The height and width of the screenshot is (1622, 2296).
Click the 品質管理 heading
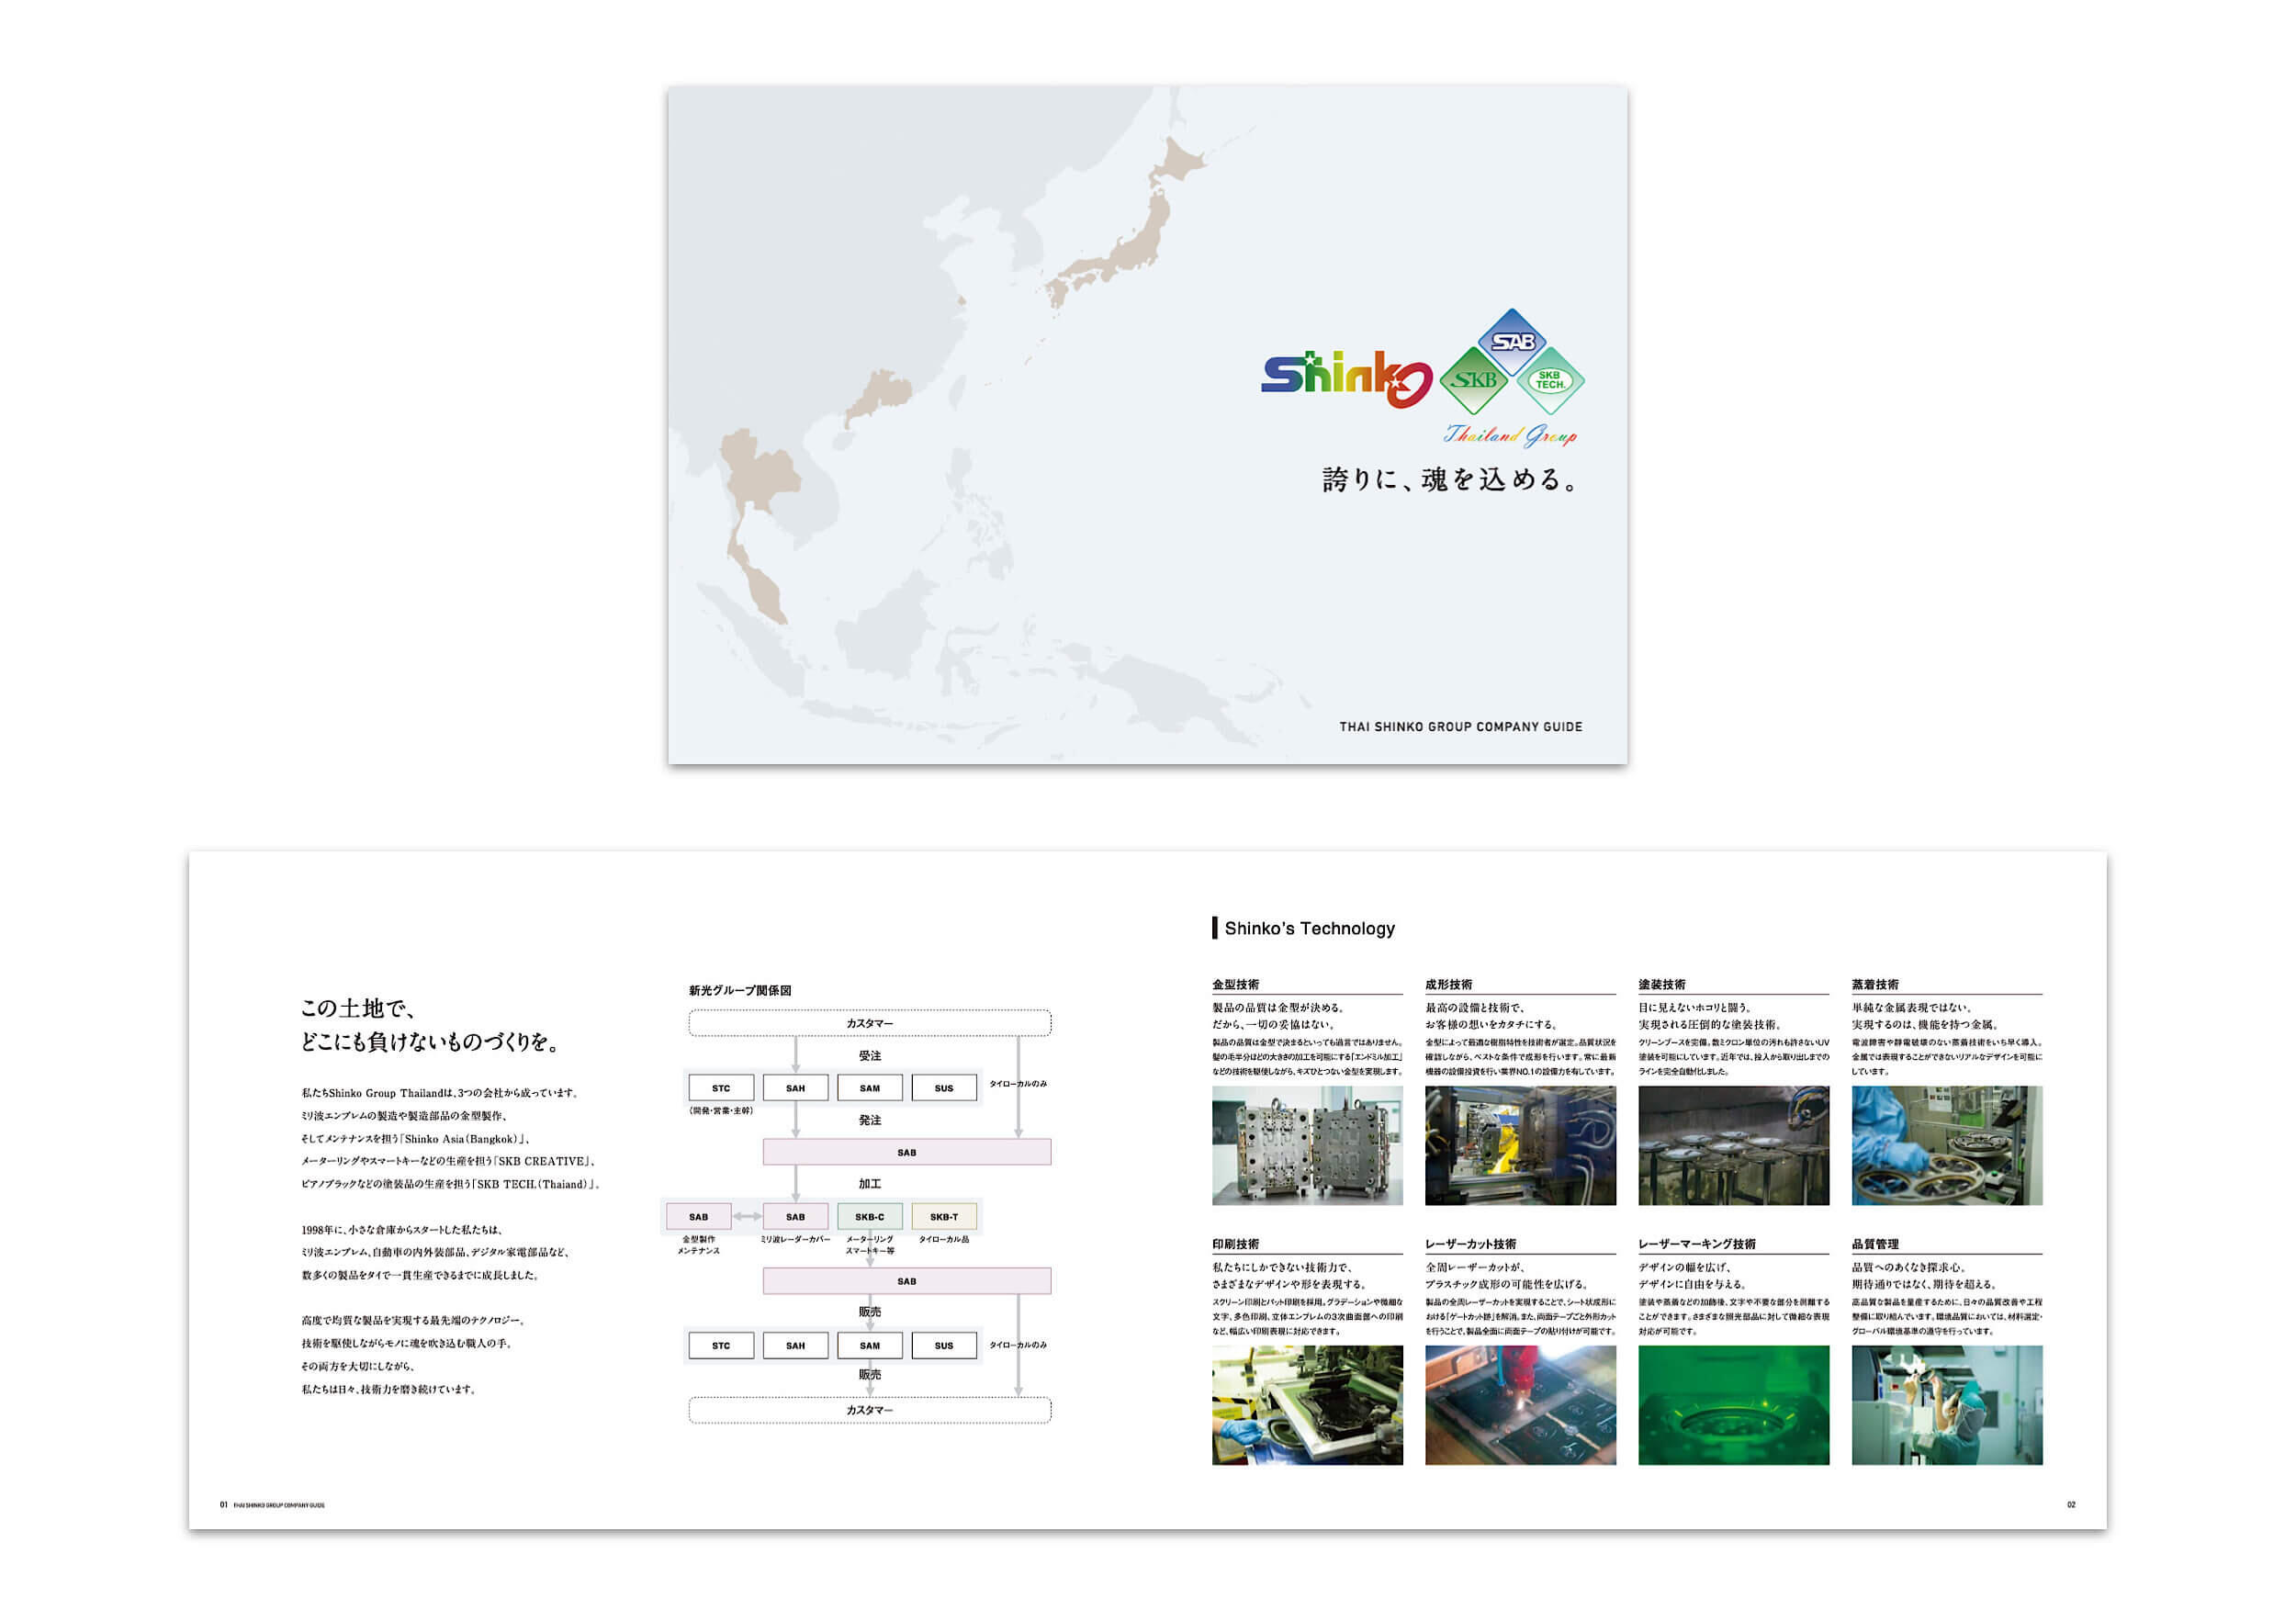[1874, 1244]
